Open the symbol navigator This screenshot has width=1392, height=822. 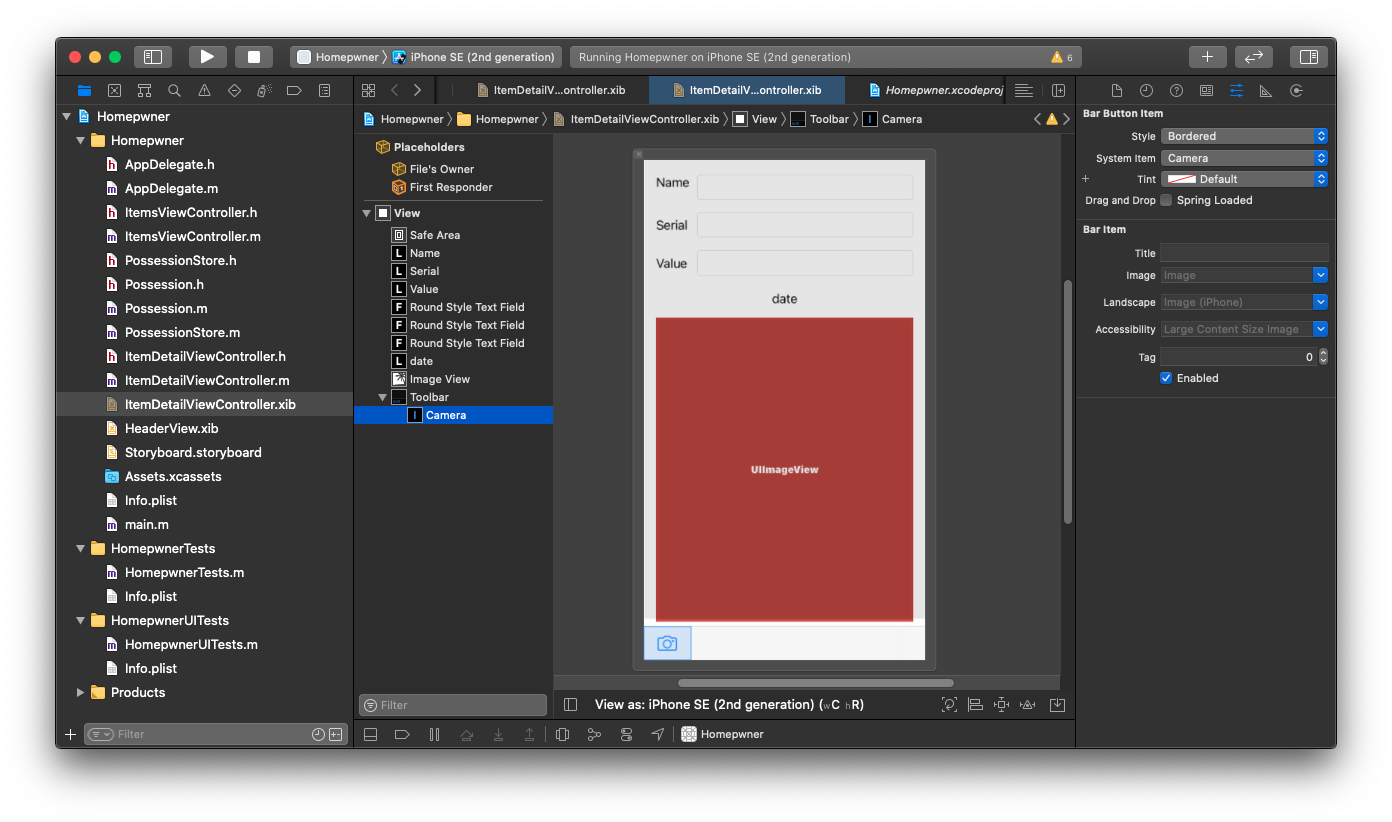pyautogui.click(x=144, y=90)
